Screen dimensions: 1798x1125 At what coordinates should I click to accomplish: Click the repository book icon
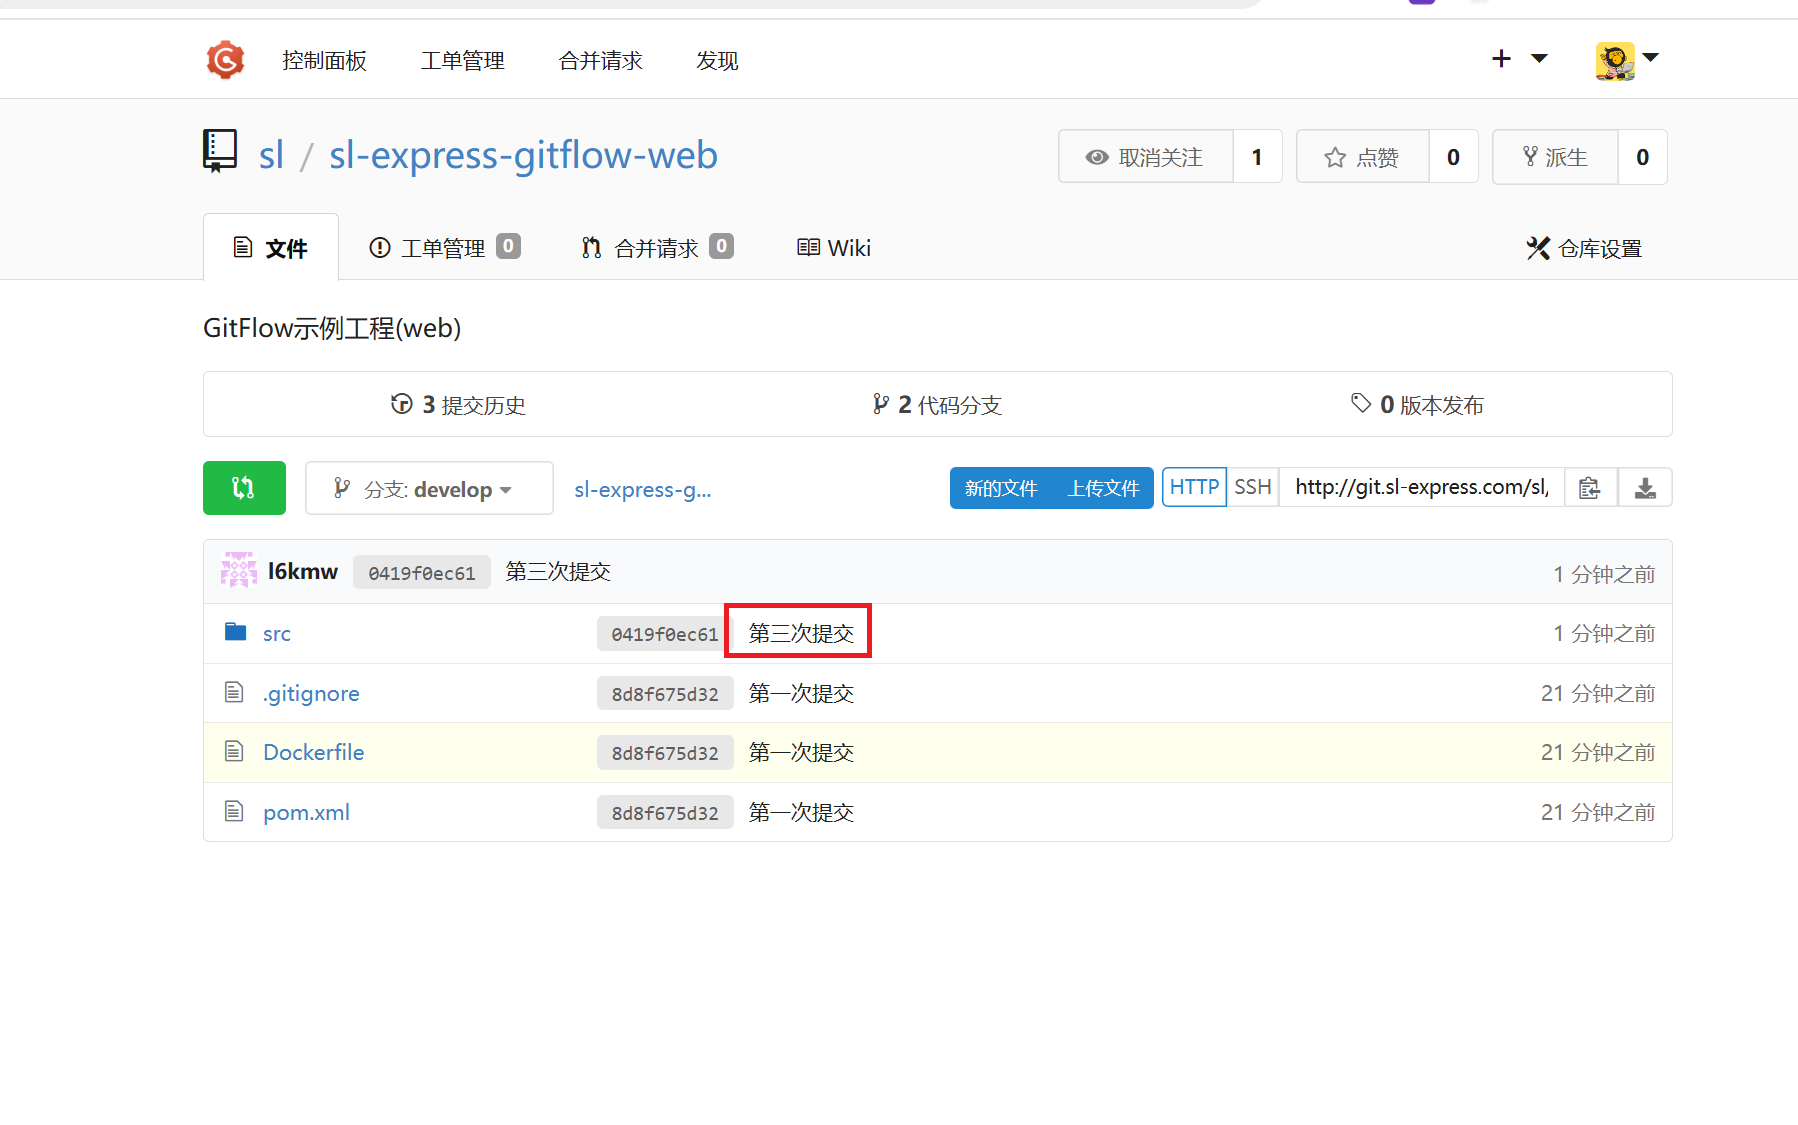pyautogui.click(x=220, y=152)
